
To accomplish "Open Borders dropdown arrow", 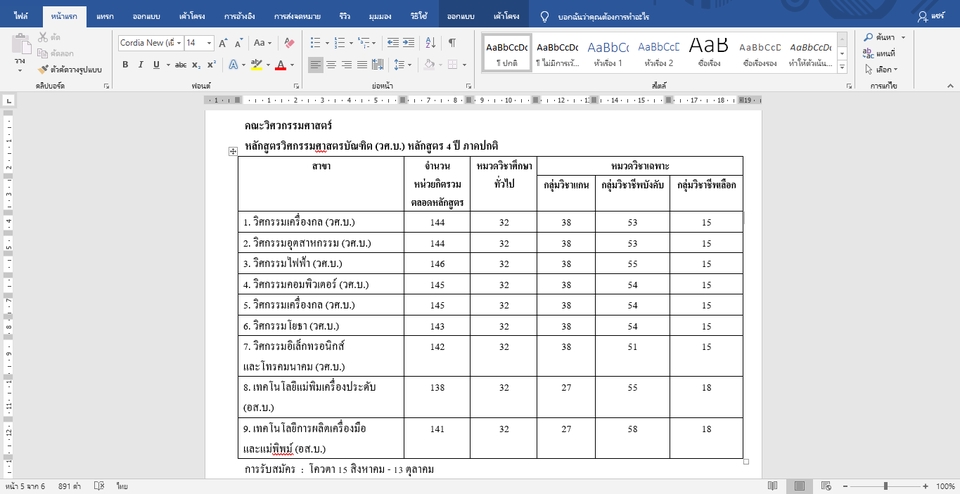I will [x=465, y=64].
